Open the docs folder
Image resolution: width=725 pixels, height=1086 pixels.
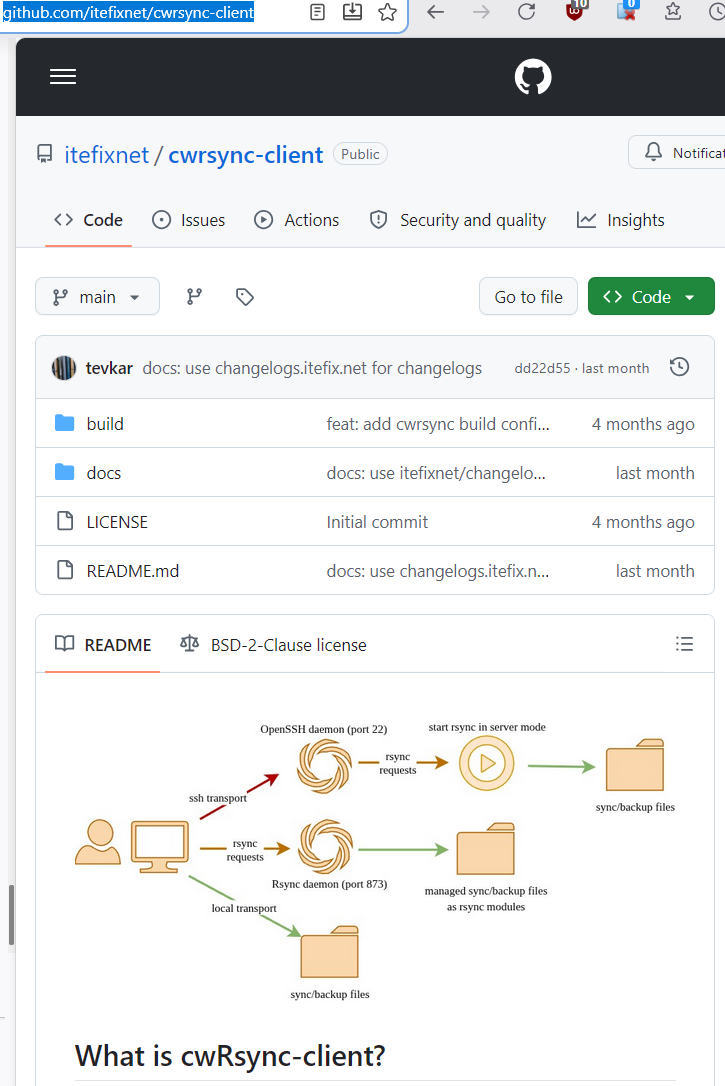click(x=103, y=472)
